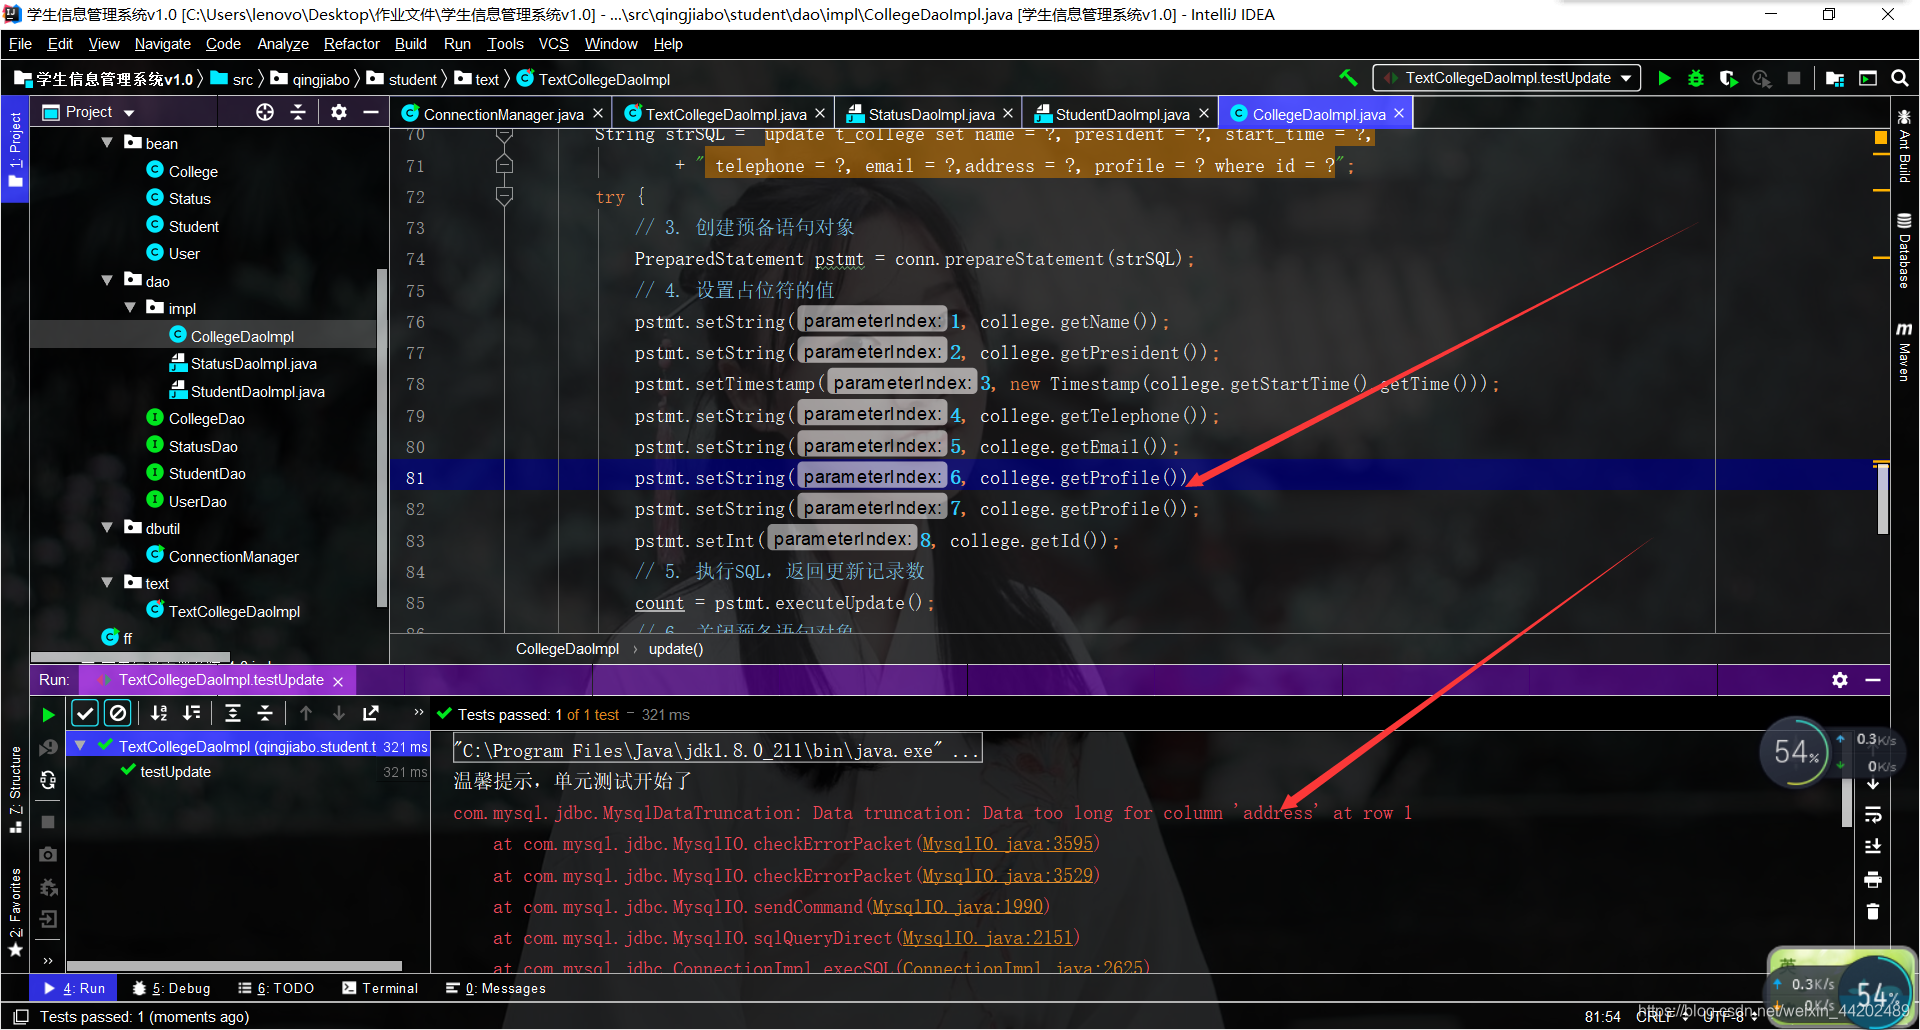The width and height of the screenshot is (1920, 1030).
Task: Collapse the text folder in tree
Action: (107, 583)
